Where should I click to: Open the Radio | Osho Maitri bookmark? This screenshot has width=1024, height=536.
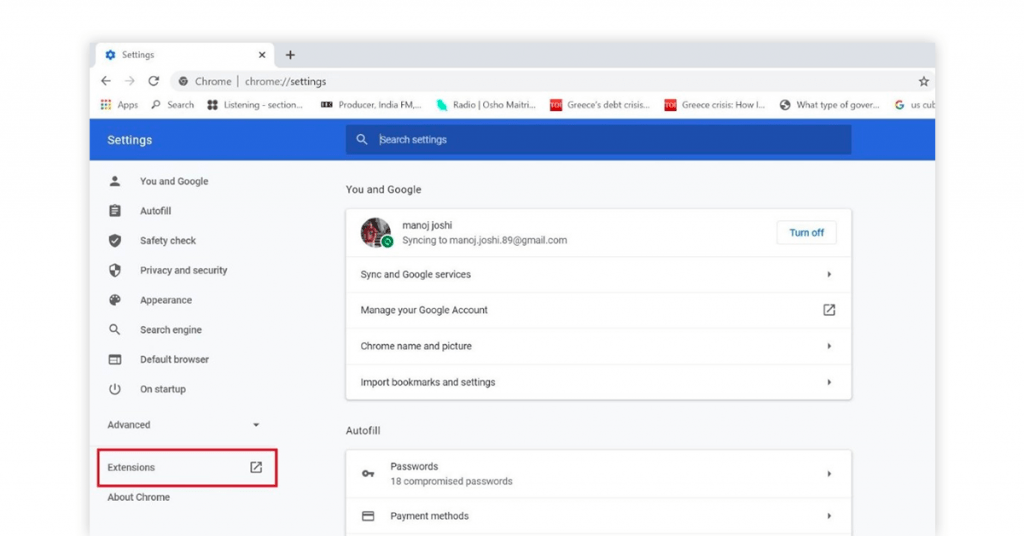tap(486, 104)
